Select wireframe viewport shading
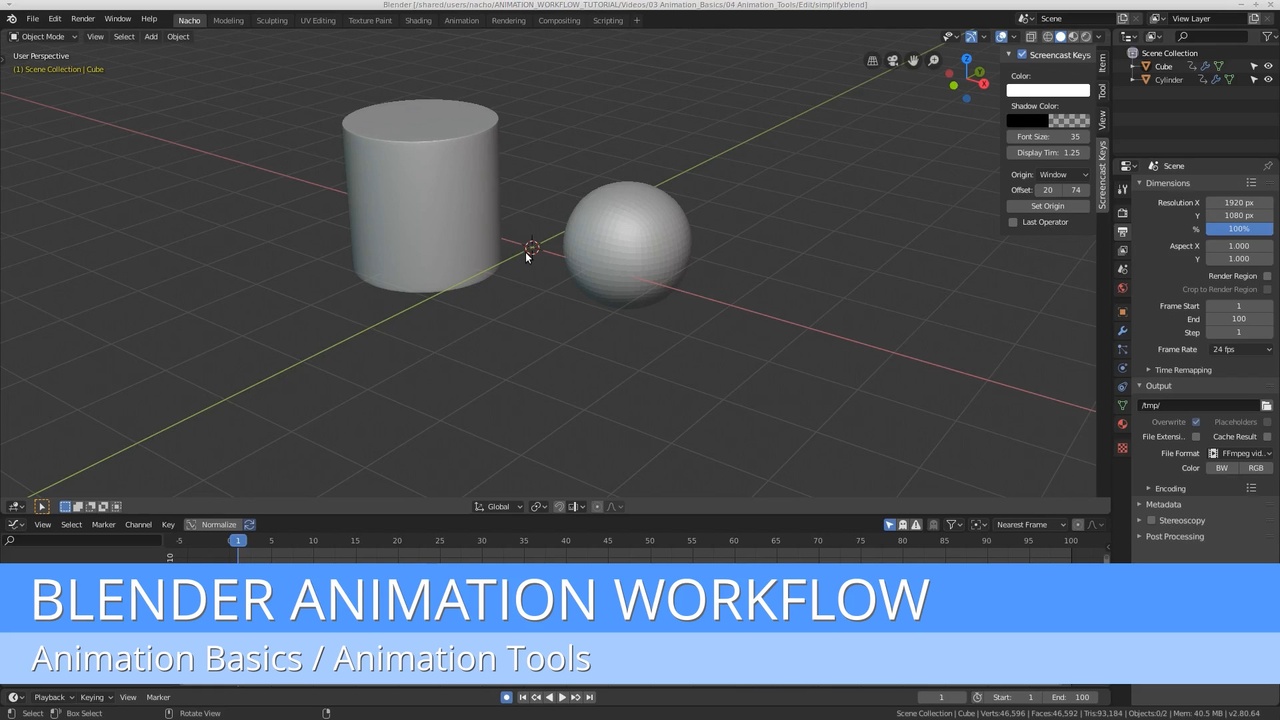This screenshot has height=720, width=1280. click(x=1048, y=37)
